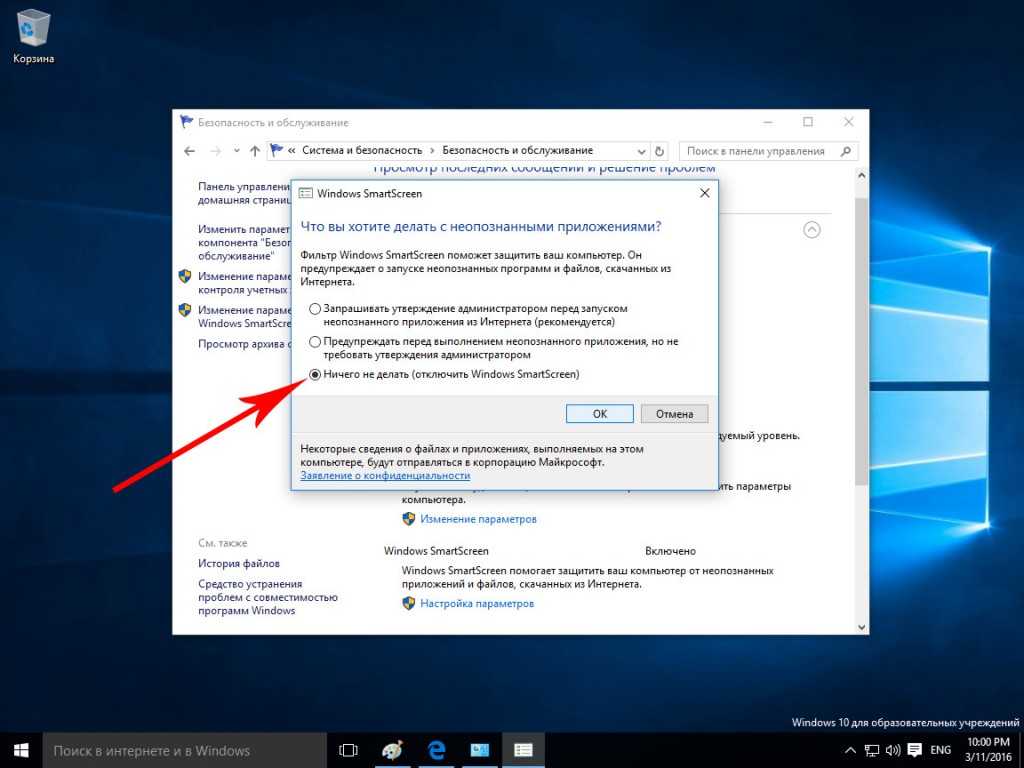Click the Refresh button next to address bar
1024x768 pixels.
pos(659,151)
